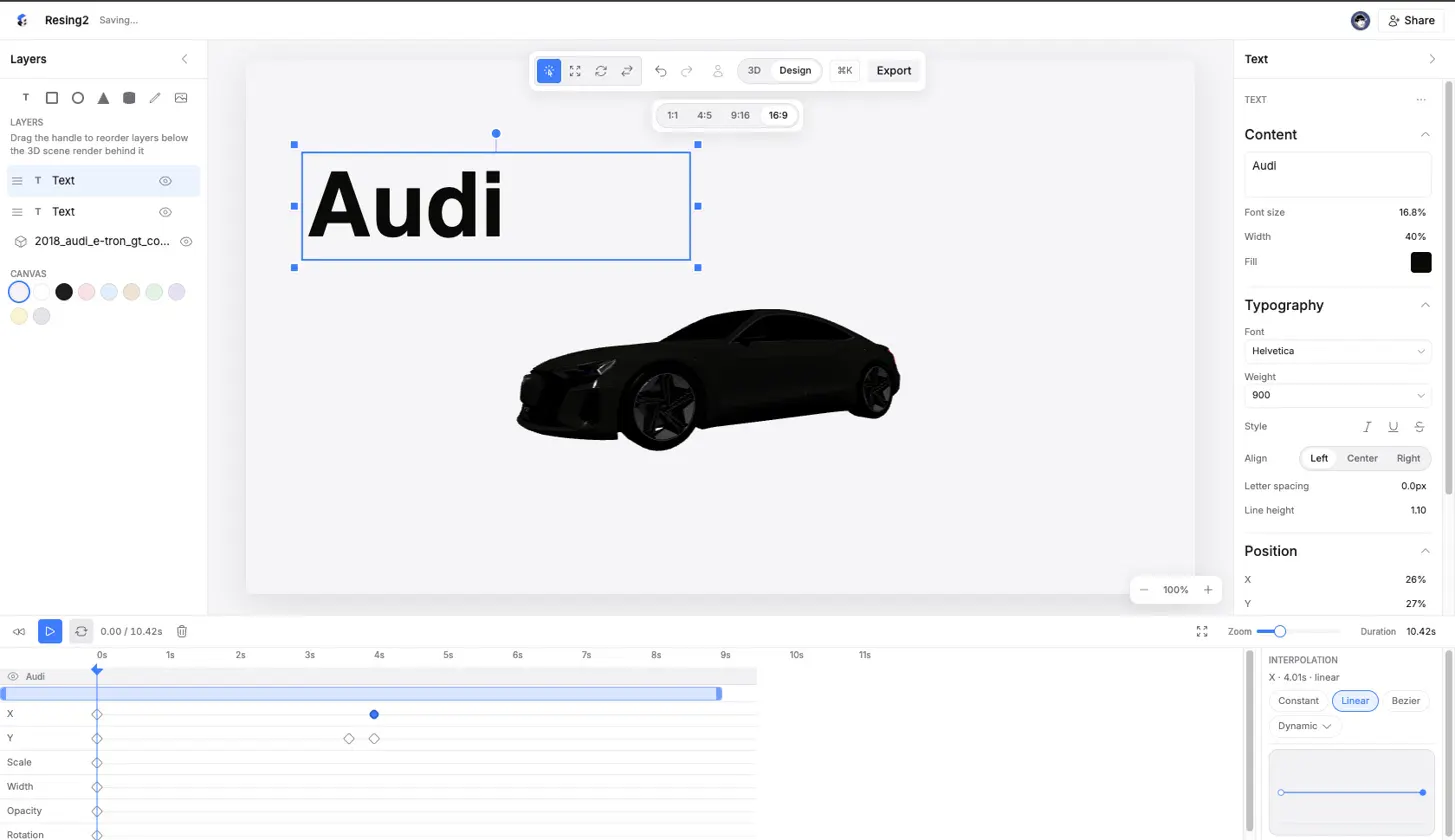Switch to Design mode
This screenshot has height=840, width=1455.
pos(796,71)
